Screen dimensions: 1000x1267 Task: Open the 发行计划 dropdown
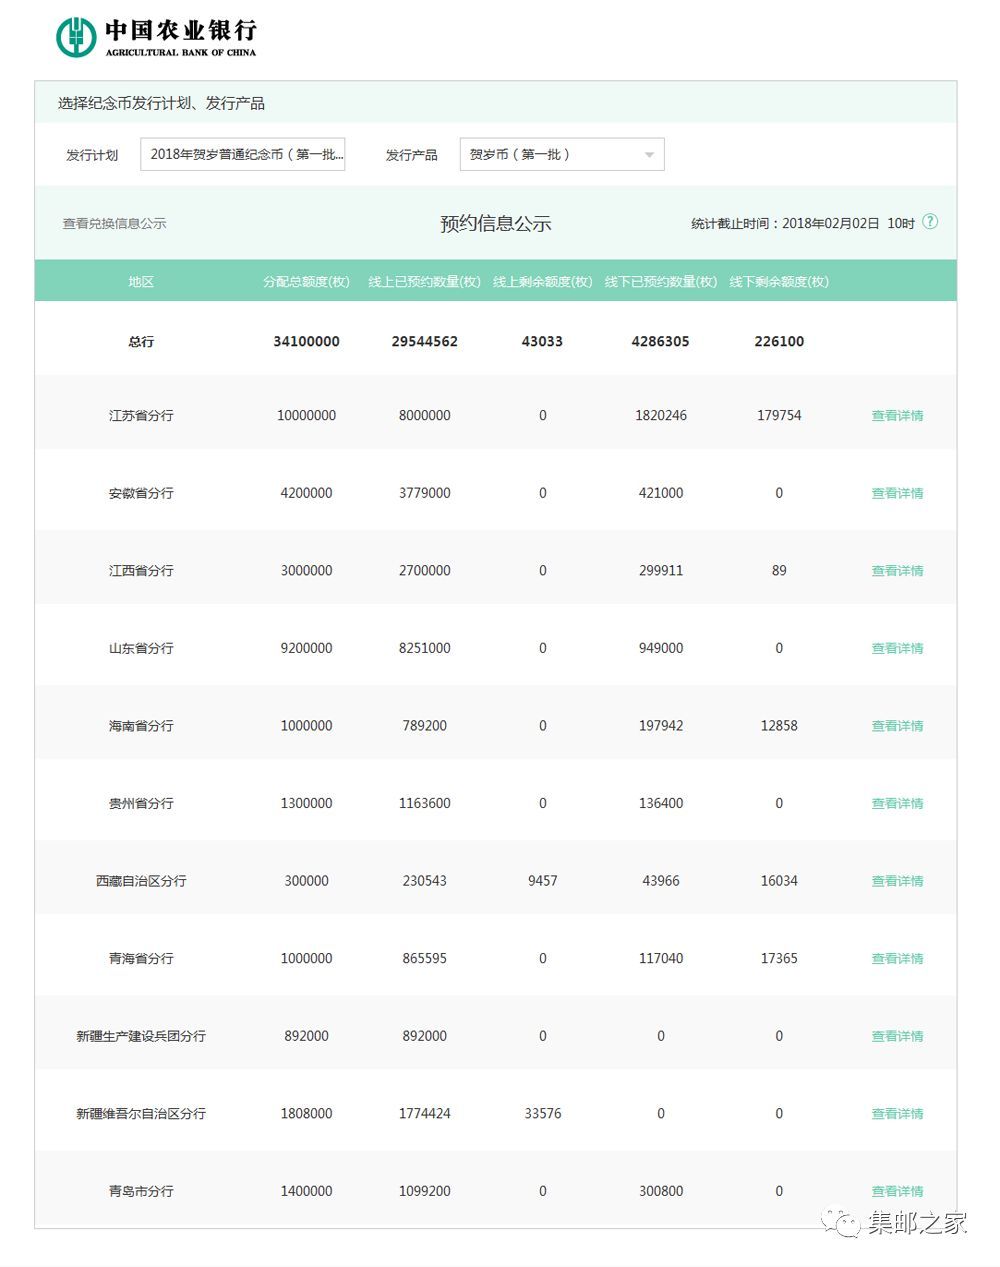click(243, 154)
